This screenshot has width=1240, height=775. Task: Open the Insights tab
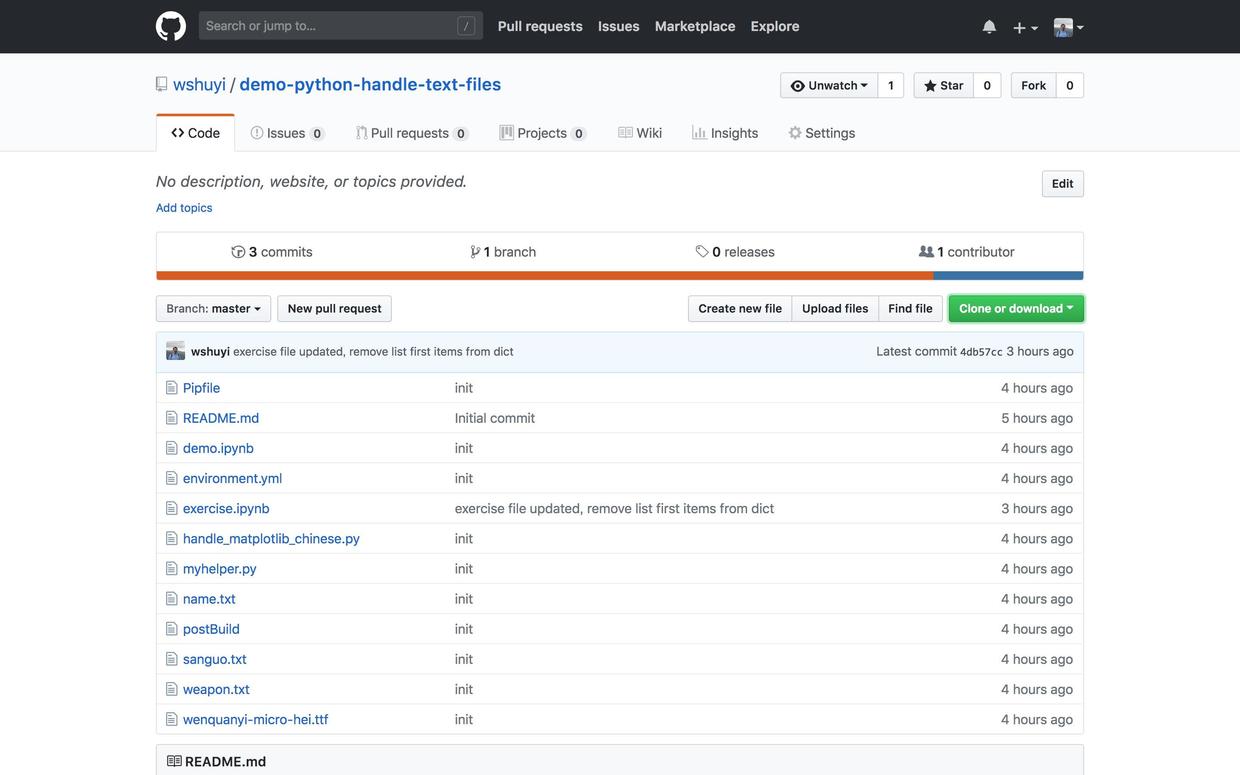[725, 133]
